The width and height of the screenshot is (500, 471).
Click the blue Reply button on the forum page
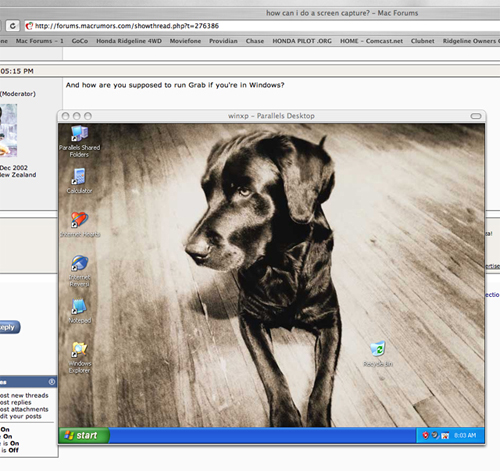click(9, 327)
